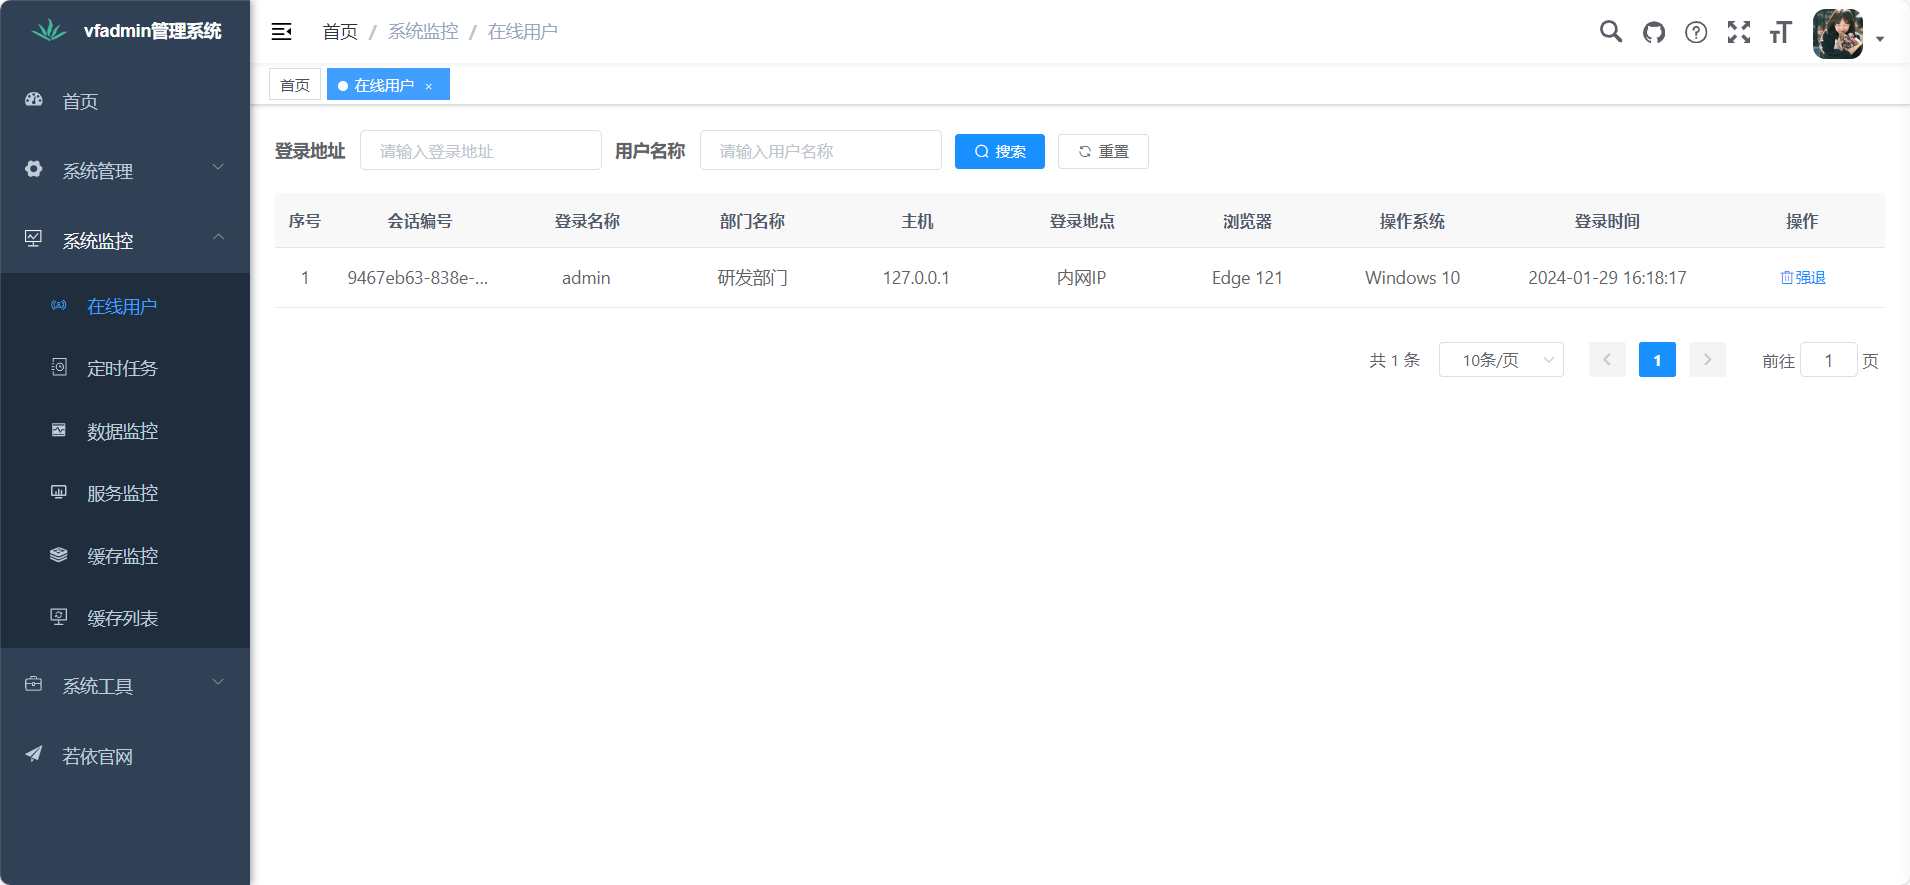The height and width of the screenshot is (885, 1910).
Task: Expand the 系统管理 sidebar menu
Action: click(x=125, y=171)
